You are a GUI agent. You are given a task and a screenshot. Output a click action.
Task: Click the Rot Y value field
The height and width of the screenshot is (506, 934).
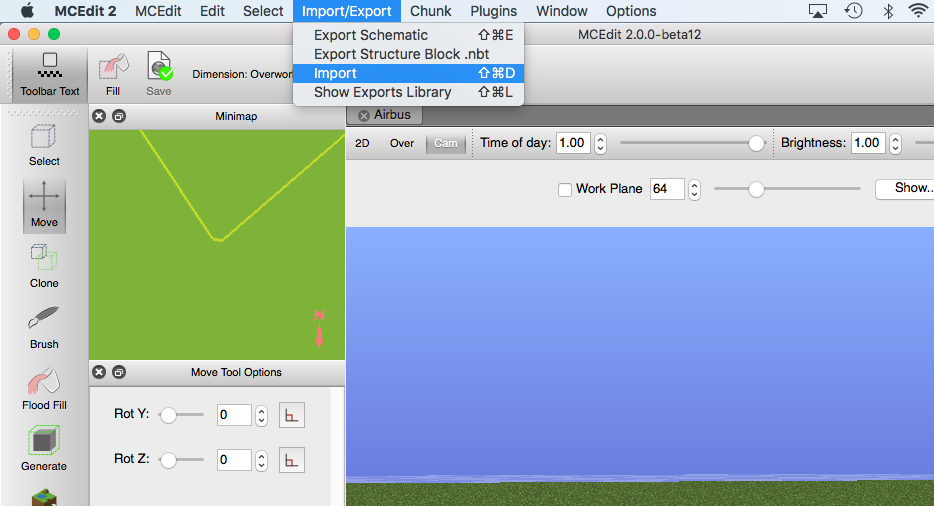click(x=234, y=415)
